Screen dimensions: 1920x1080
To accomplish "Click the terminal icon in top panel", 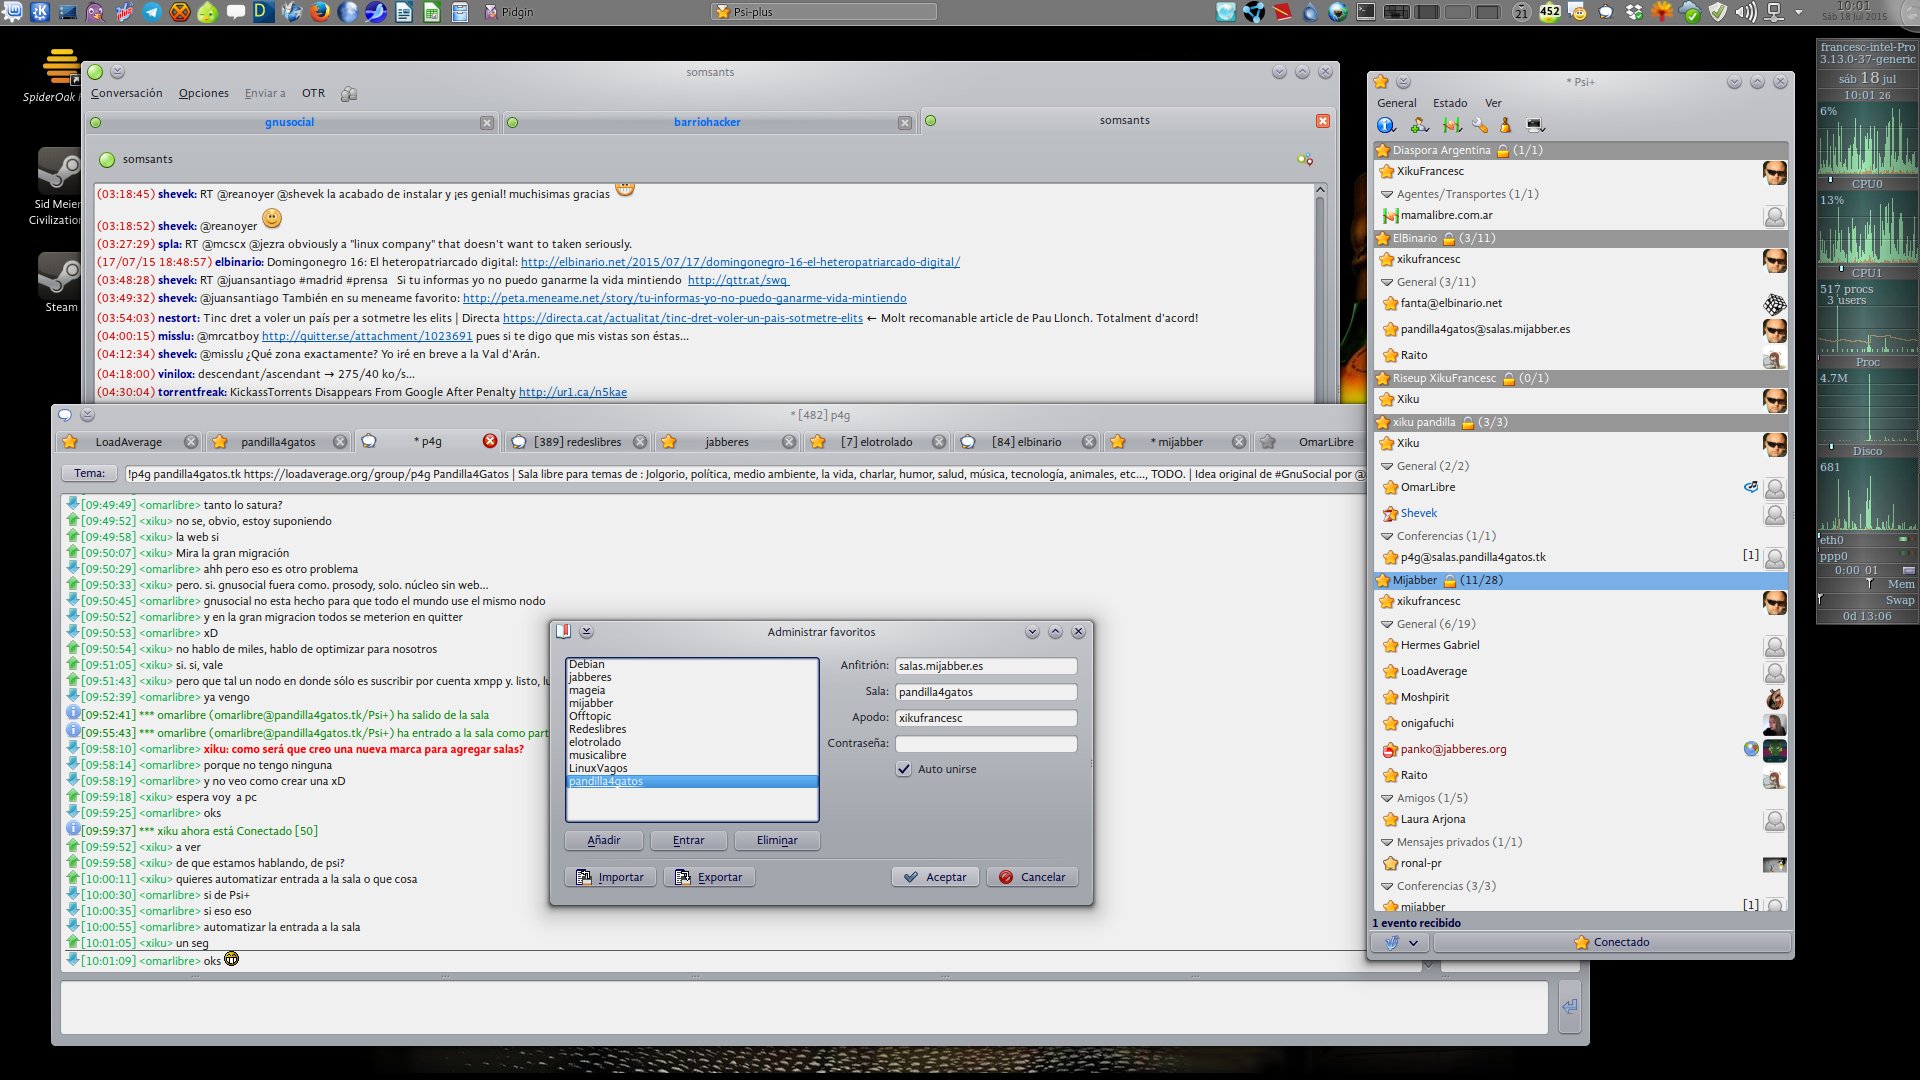I will point(1365,12).
